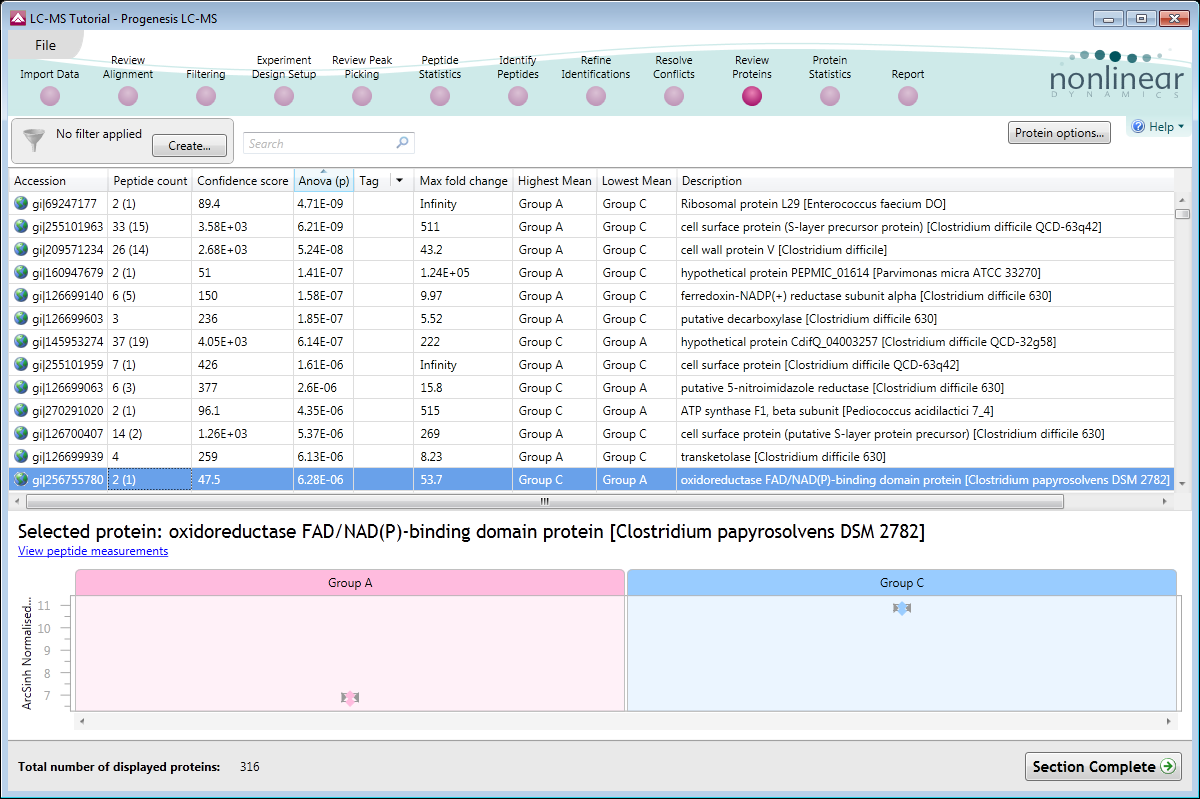
Task: Select row gi|126699939 transketolase
Action: click(x=592, y=457)
